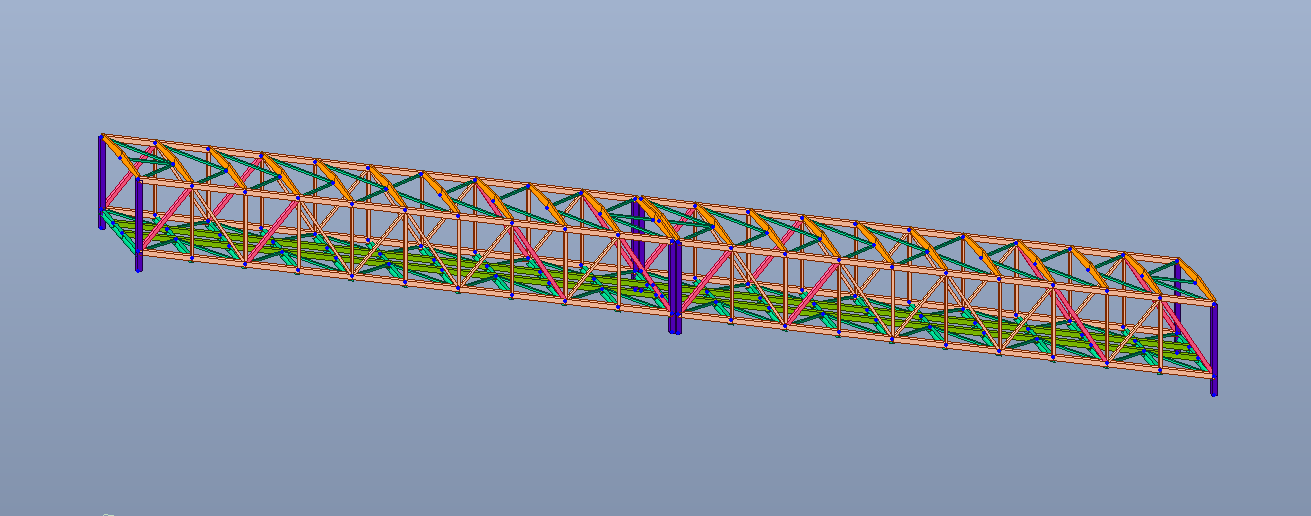Select the green deck surface in right span
The width and height of the screenshot is (1311, 516).
900,318
